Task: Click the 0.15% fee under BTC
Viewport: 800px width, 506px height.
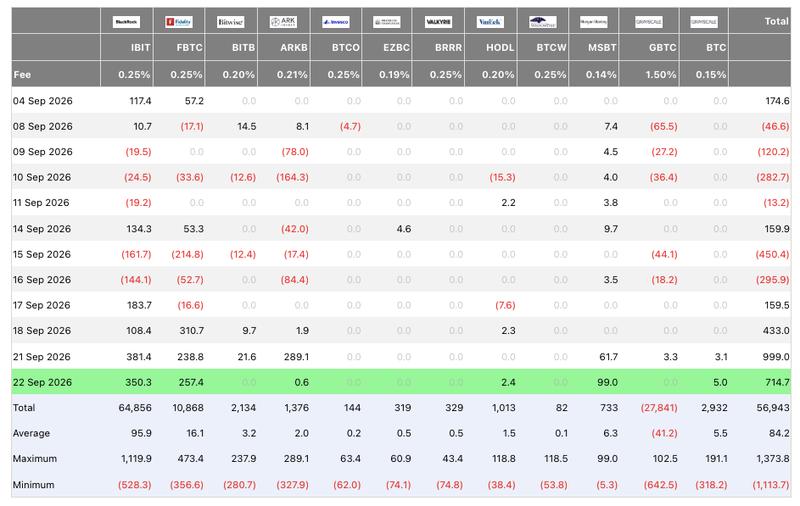Action: 711,74
